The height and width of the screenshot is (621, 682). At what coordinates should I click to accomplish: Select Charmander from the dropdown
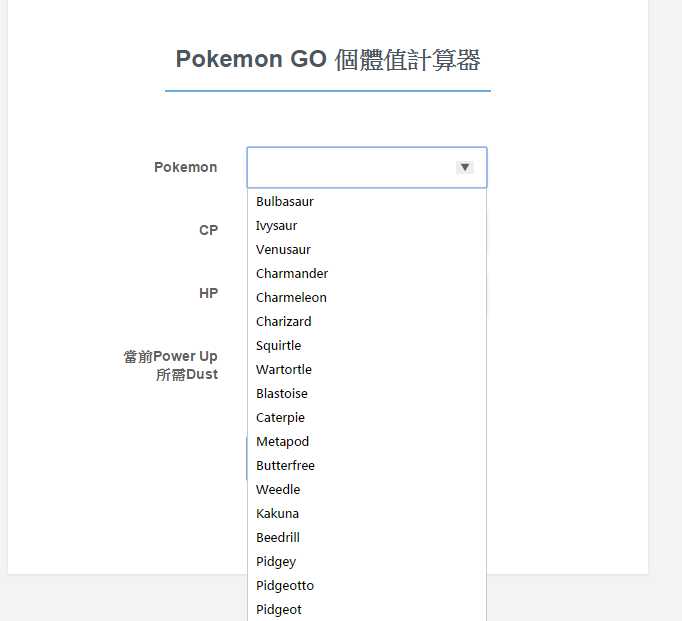(292, 274)
